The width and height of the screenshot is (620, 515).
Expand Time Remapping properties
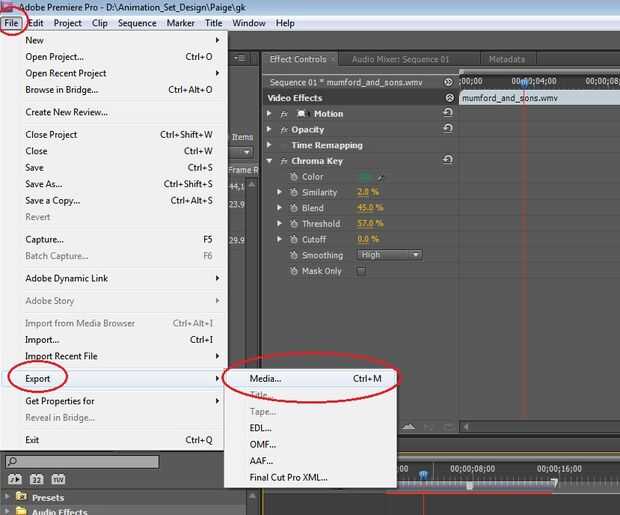coord(269,145)
